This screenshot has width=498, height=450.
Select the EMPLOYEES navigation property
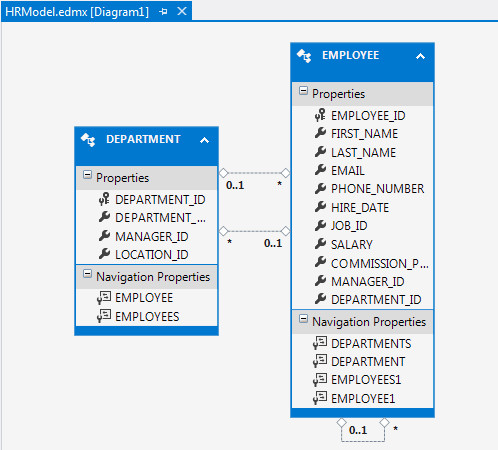pos(147,317)
